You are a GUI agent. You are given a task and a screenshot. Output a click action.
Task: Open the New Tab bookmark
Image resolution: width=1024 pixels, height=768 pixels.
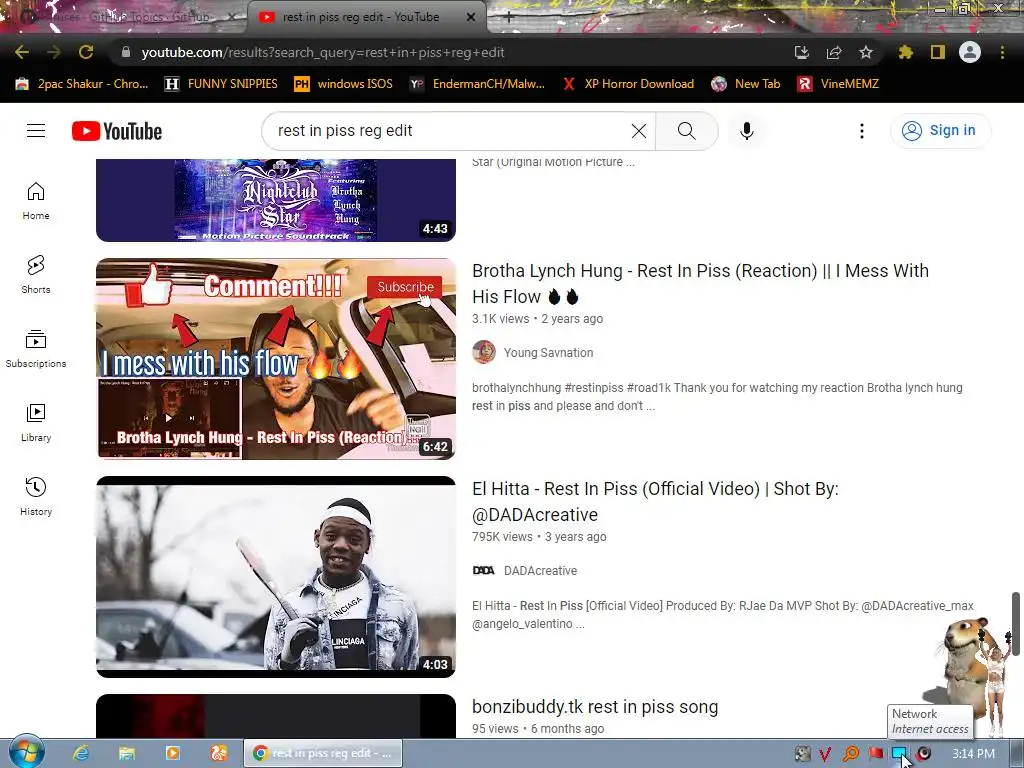click(x=746, y=84)
